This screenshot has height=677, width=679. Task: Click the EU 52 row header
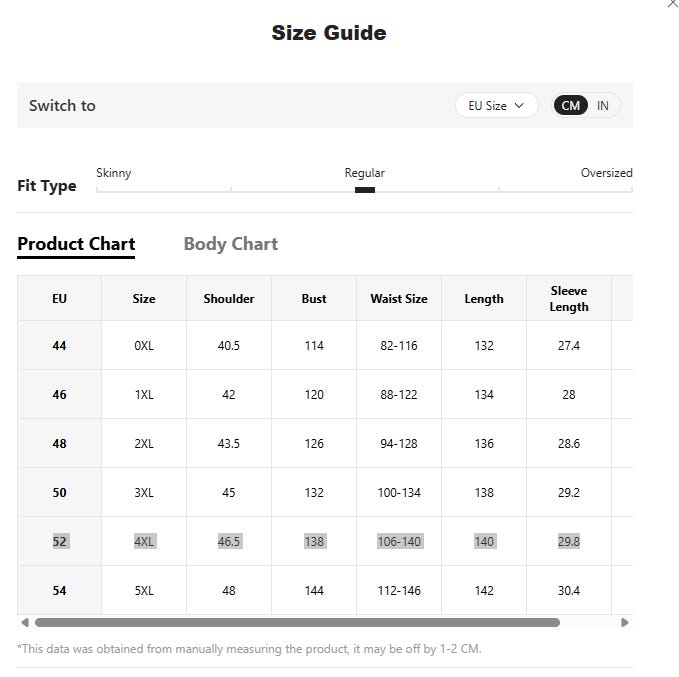[x=59, y=541]
